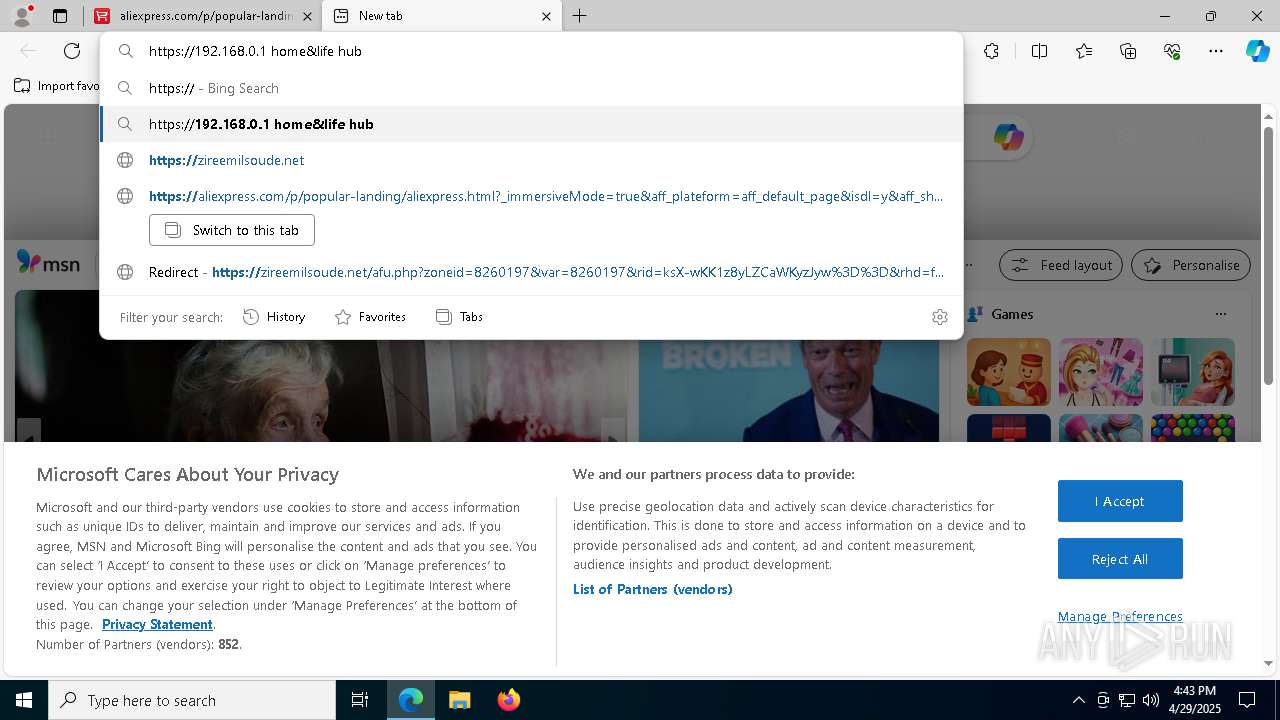
Task: Accept cookies with I Accept
Action: click(1120, 501)
